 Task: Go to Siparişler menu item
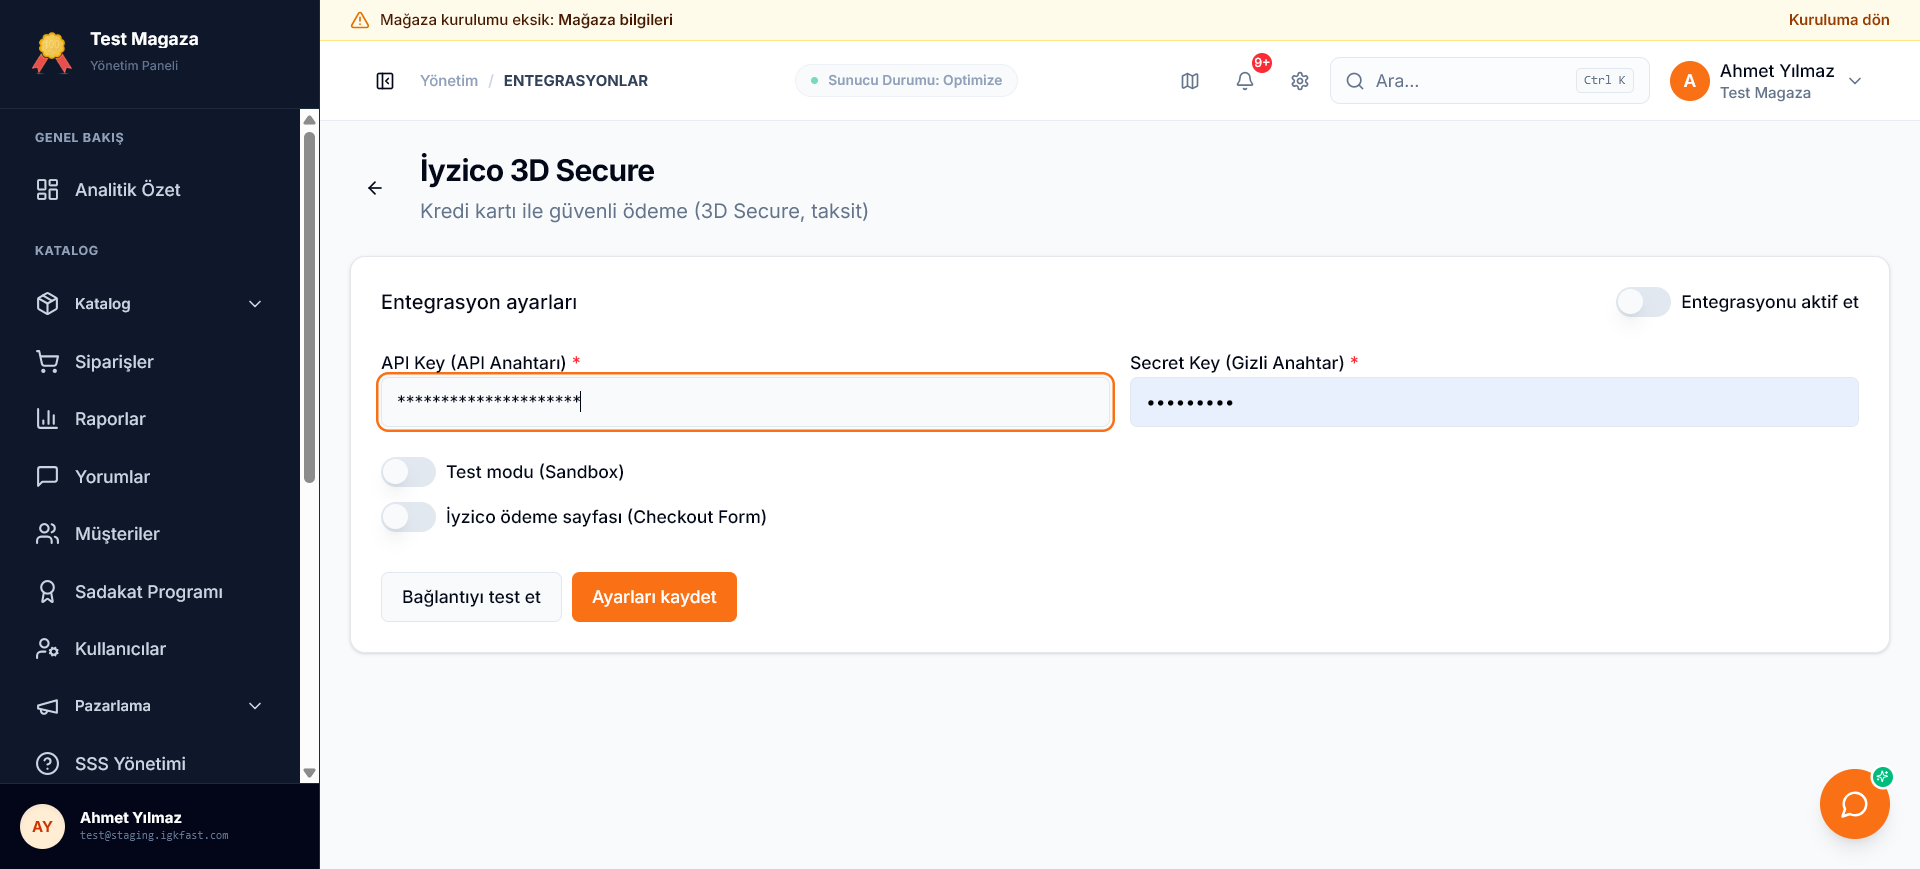(x=152, y=362)
